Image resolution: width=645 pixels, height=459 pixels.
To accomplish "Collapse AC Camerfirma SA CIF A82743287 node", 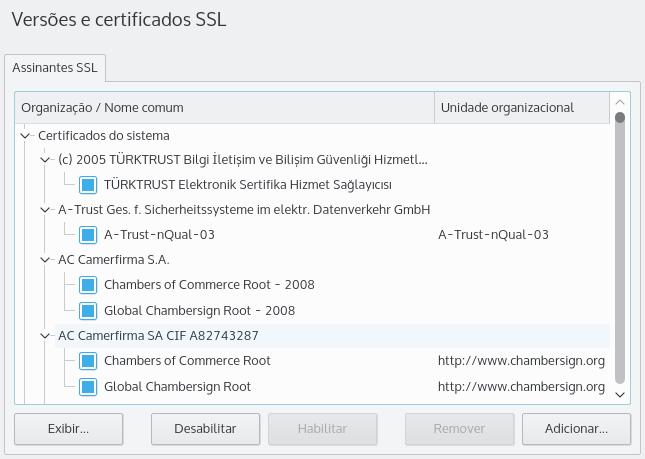I will click(x=45, y=335).
